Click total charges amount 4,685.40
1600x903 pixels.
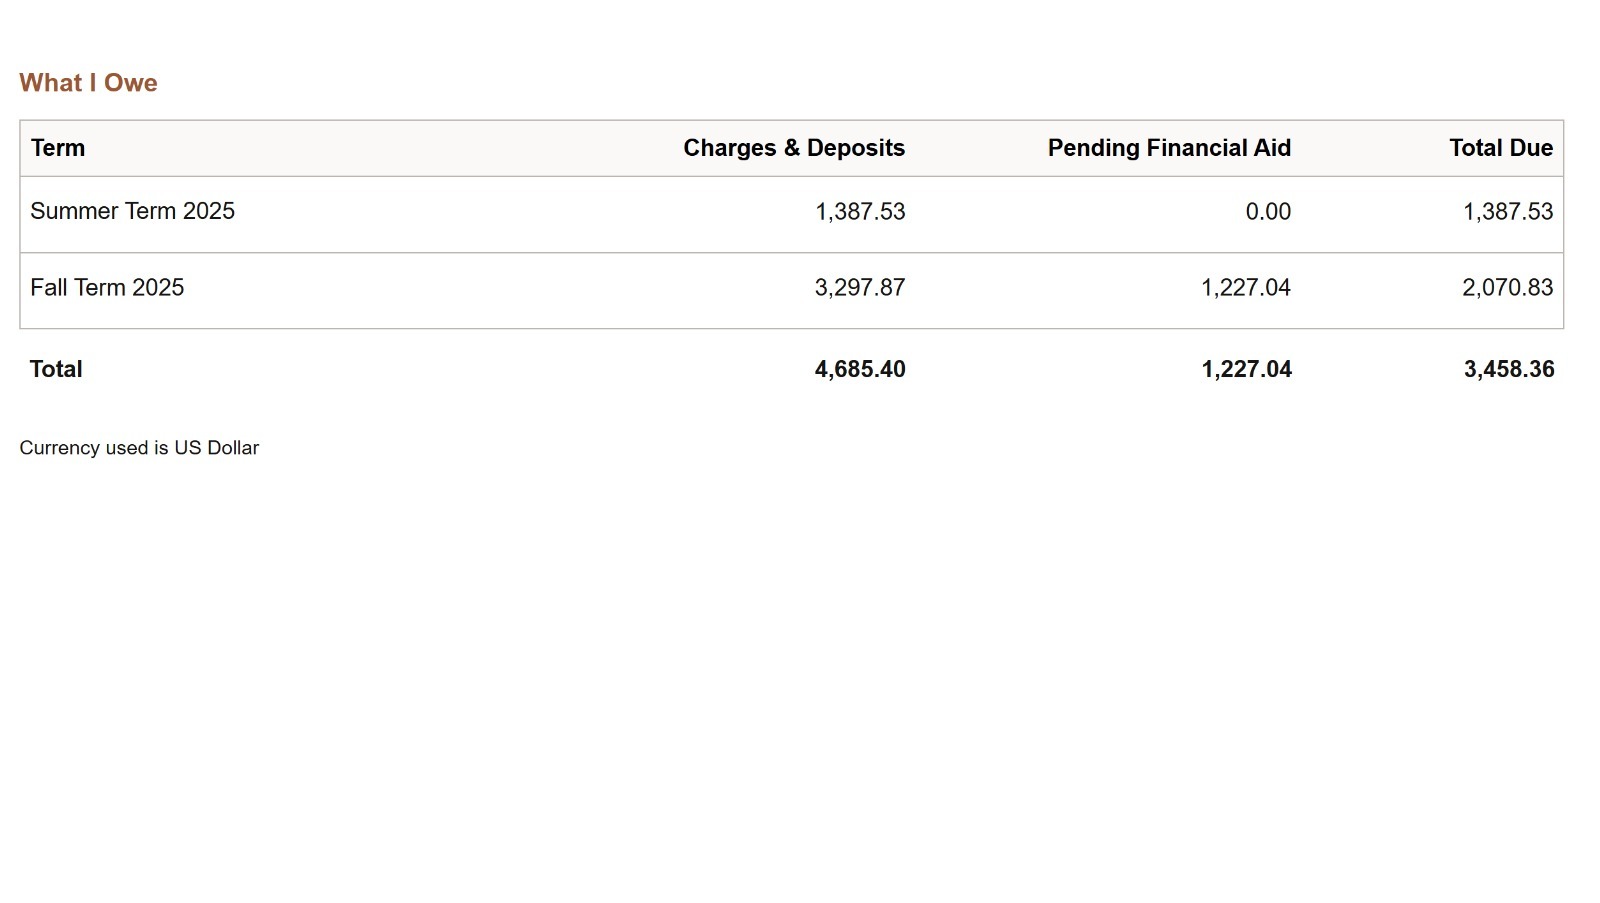[x=860, y=369]
